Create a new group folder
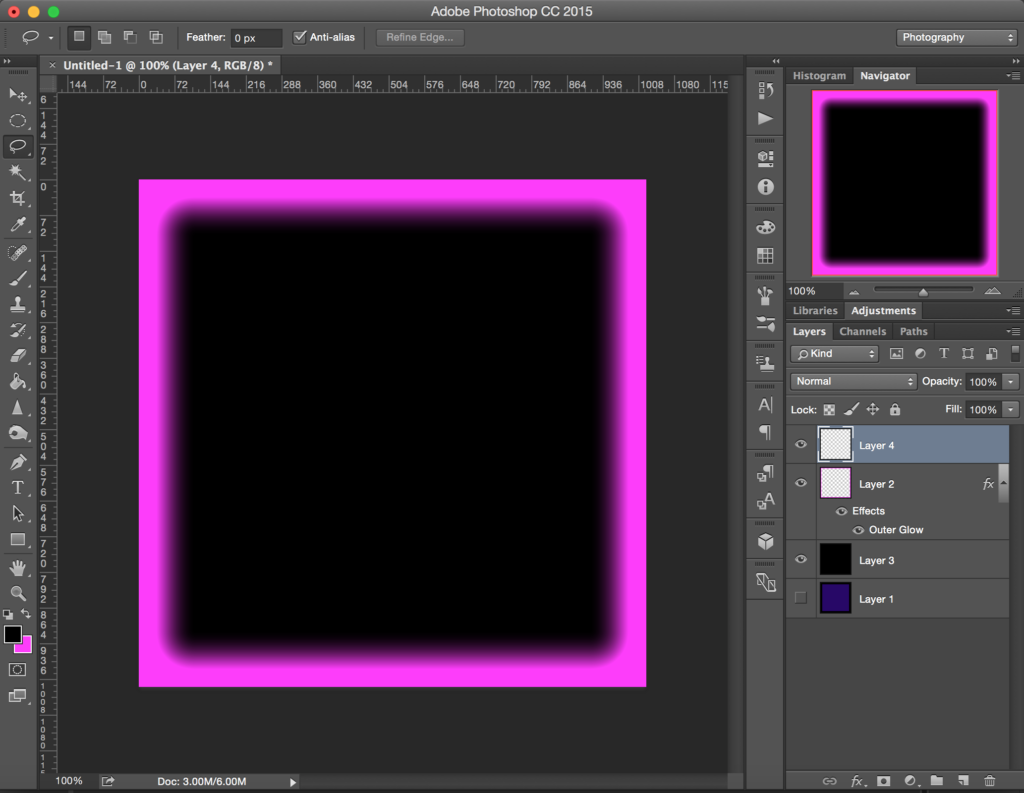The image size is (1024, 793). (936, 781)
